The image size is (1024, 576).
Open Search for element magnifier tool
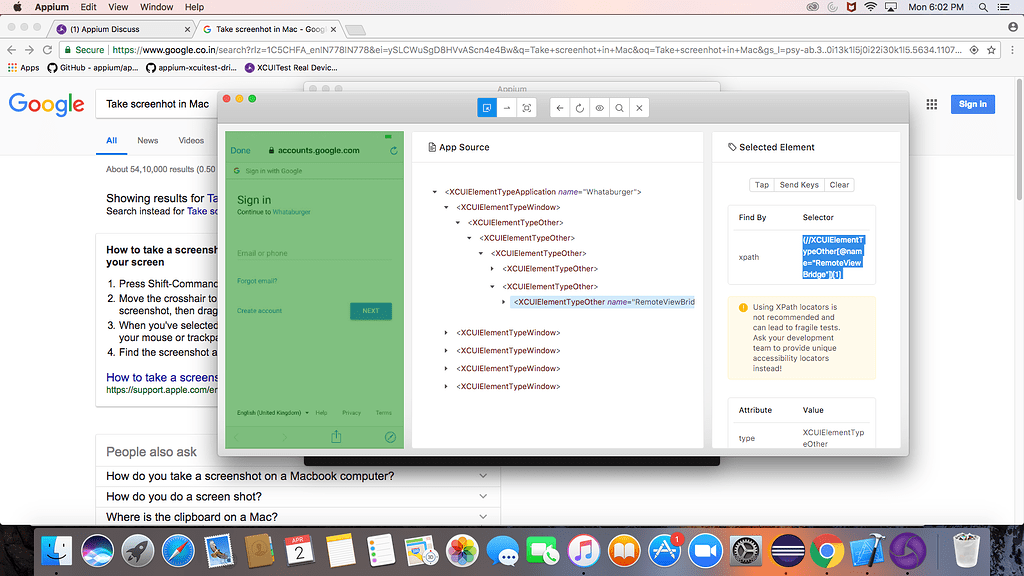click(620, 108)
